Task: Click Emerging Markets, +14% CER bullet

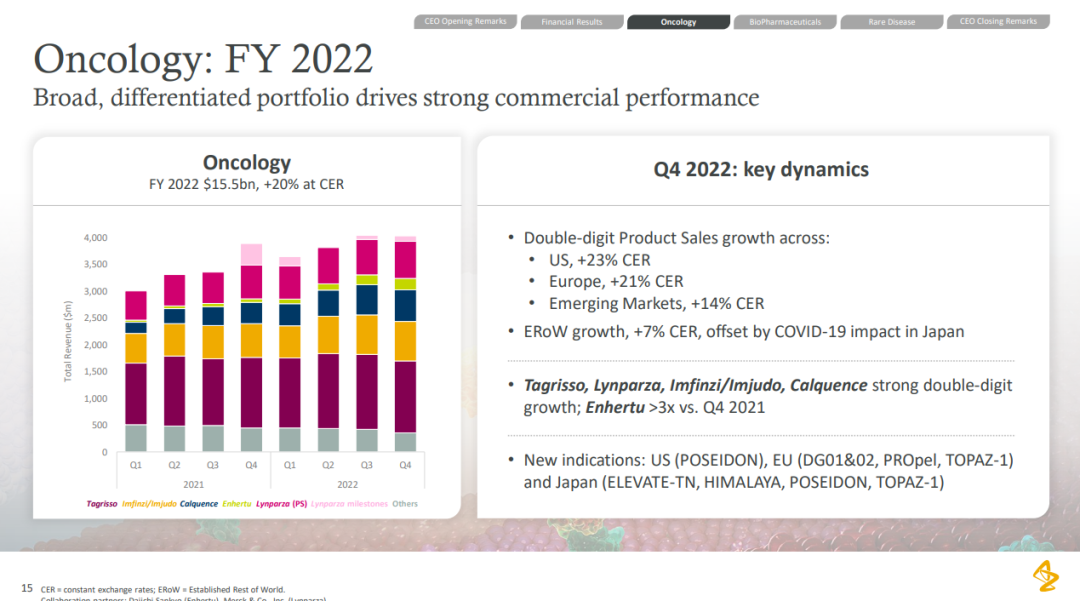Action: point(656,304)
